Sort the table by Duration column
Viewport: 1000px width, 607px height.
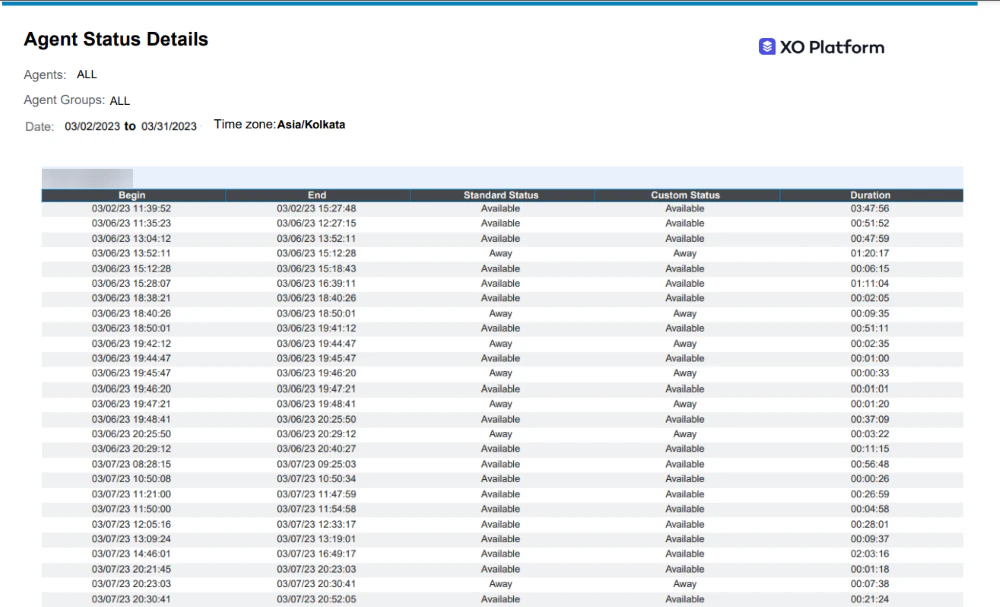pos(869,195)
